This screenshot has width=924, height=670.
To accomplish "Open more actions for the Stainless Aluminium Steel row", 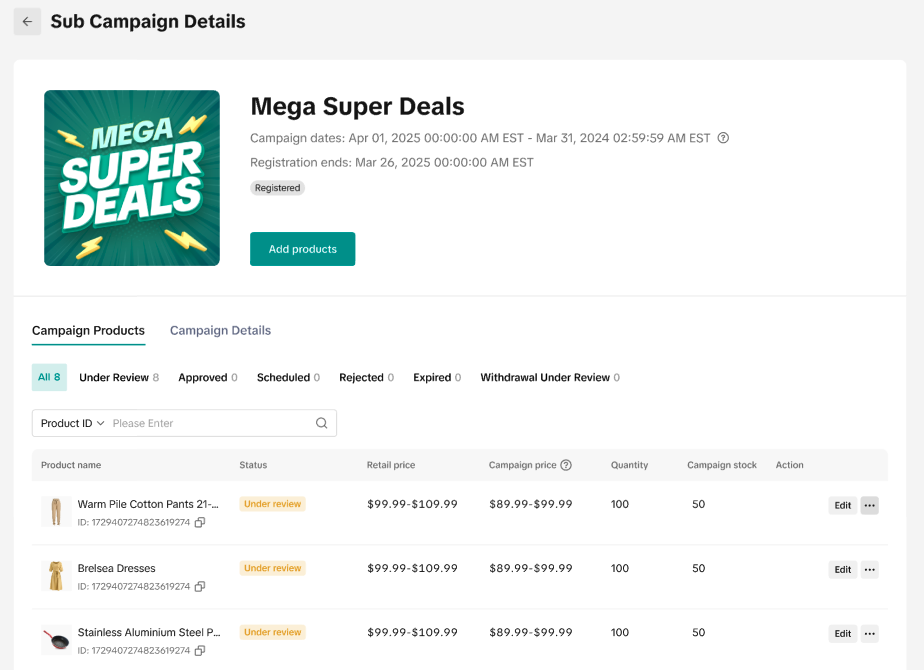I will [x=869, y=633].
